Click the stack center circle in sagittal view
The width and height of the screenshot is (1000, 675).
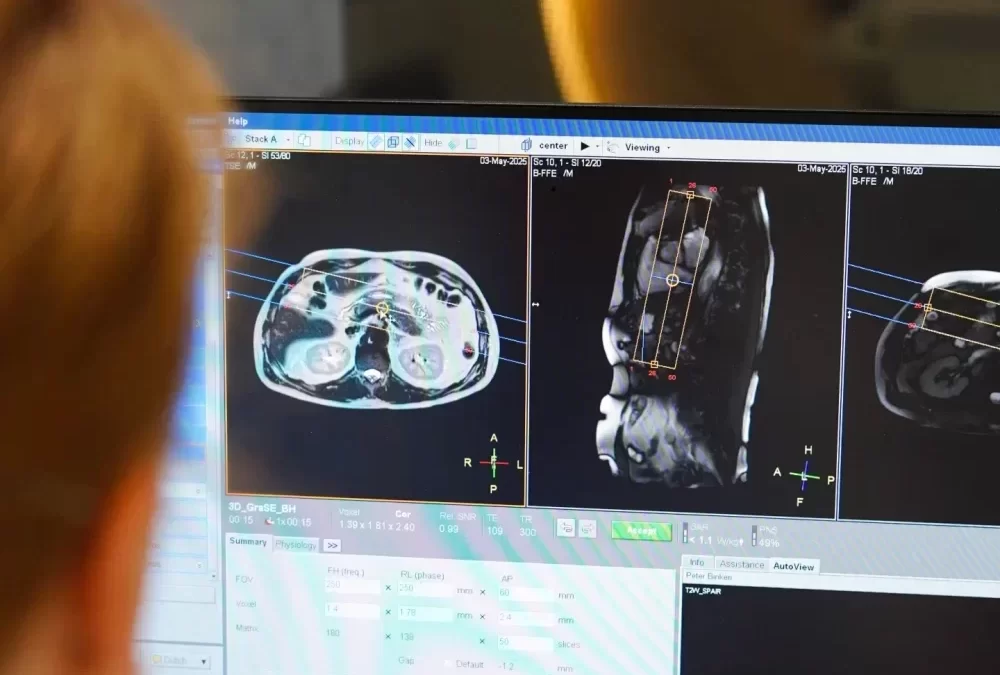[x=672, y=279]
